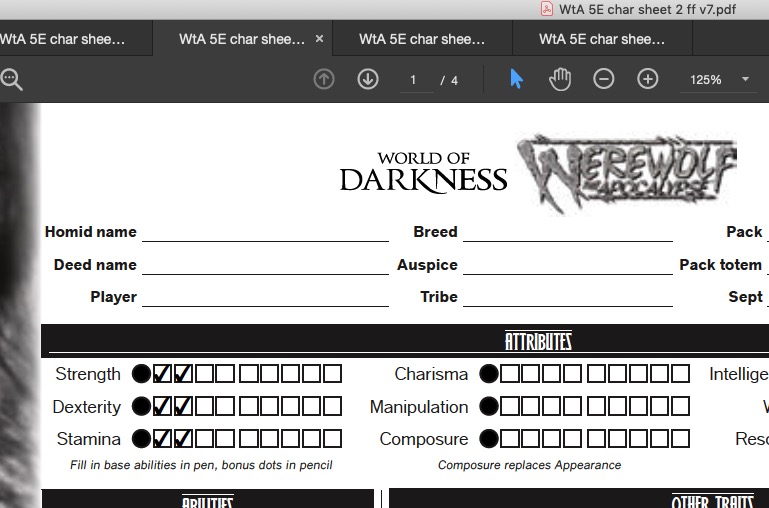Screen dimensions: 769x508
Task: Check the first Manipulation checkbox
Action: coord(510,406)
